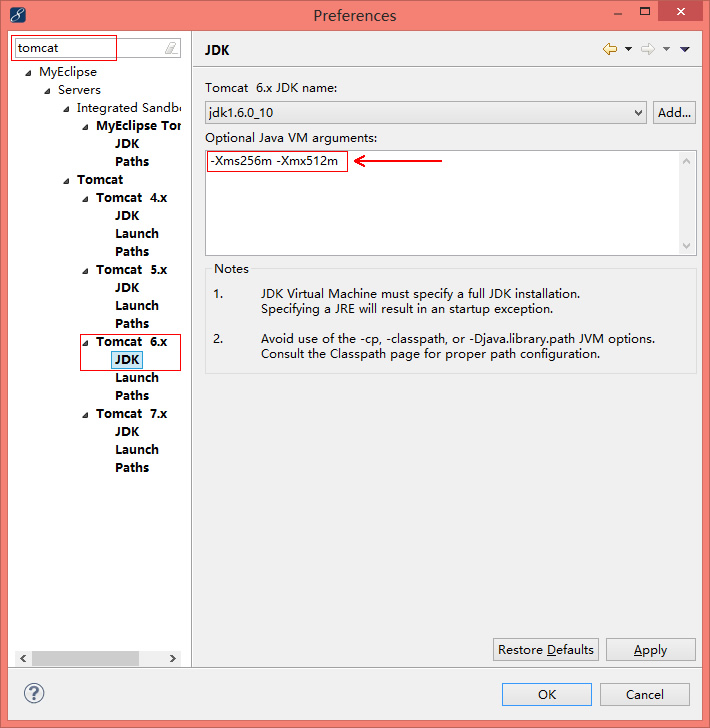Collapse the Integrated Sandbox node
The image size is (710, 728).
(x=66, y=109)
